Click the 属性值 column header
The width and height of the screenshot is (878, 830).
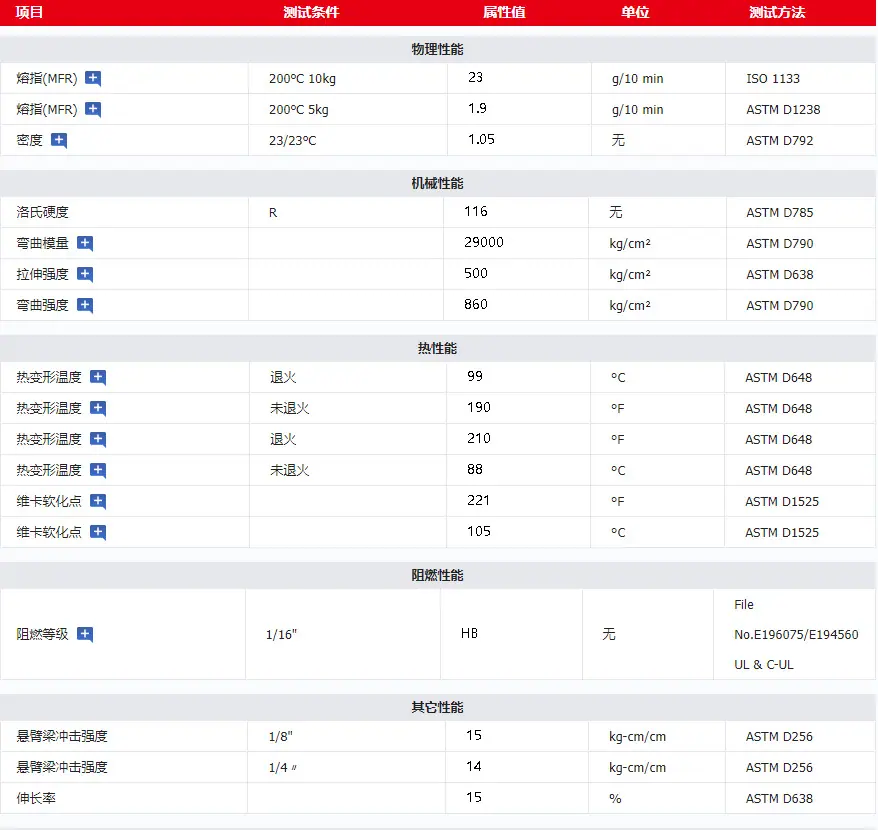504,12
